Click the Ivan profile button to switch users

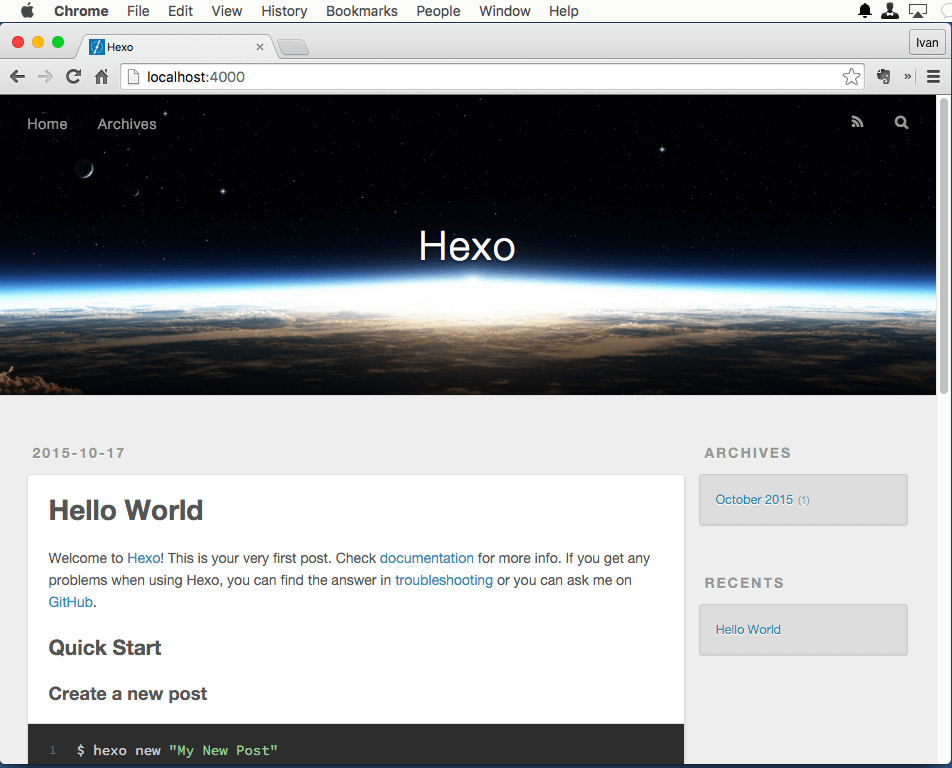(x=926, y=42)
